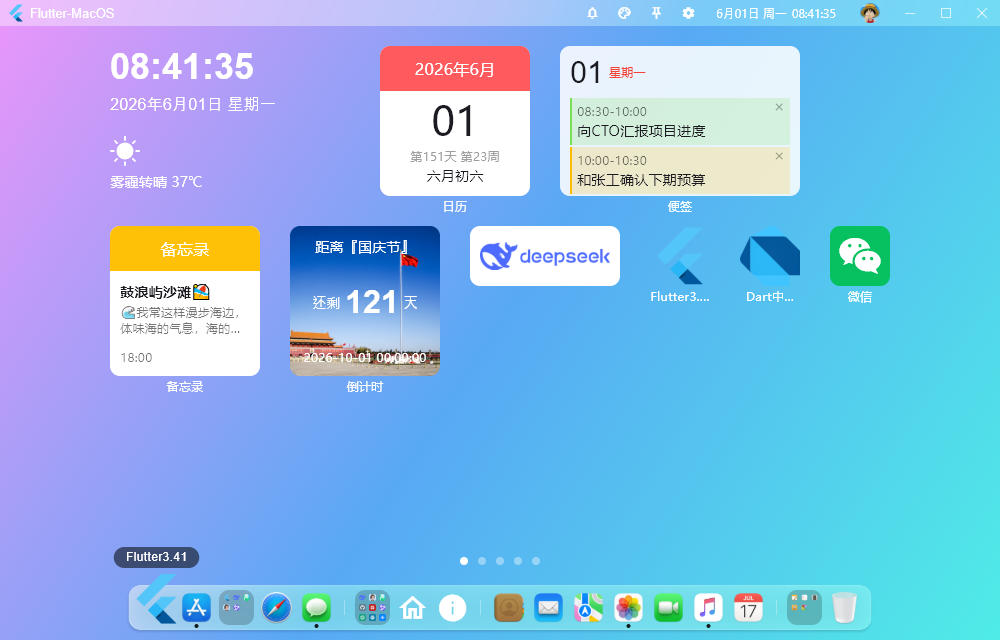This screenshot has height=640, width=1000.
Task: Click the 2026年6月01日 星期一 date text
Action: click(x=193, y=104)
